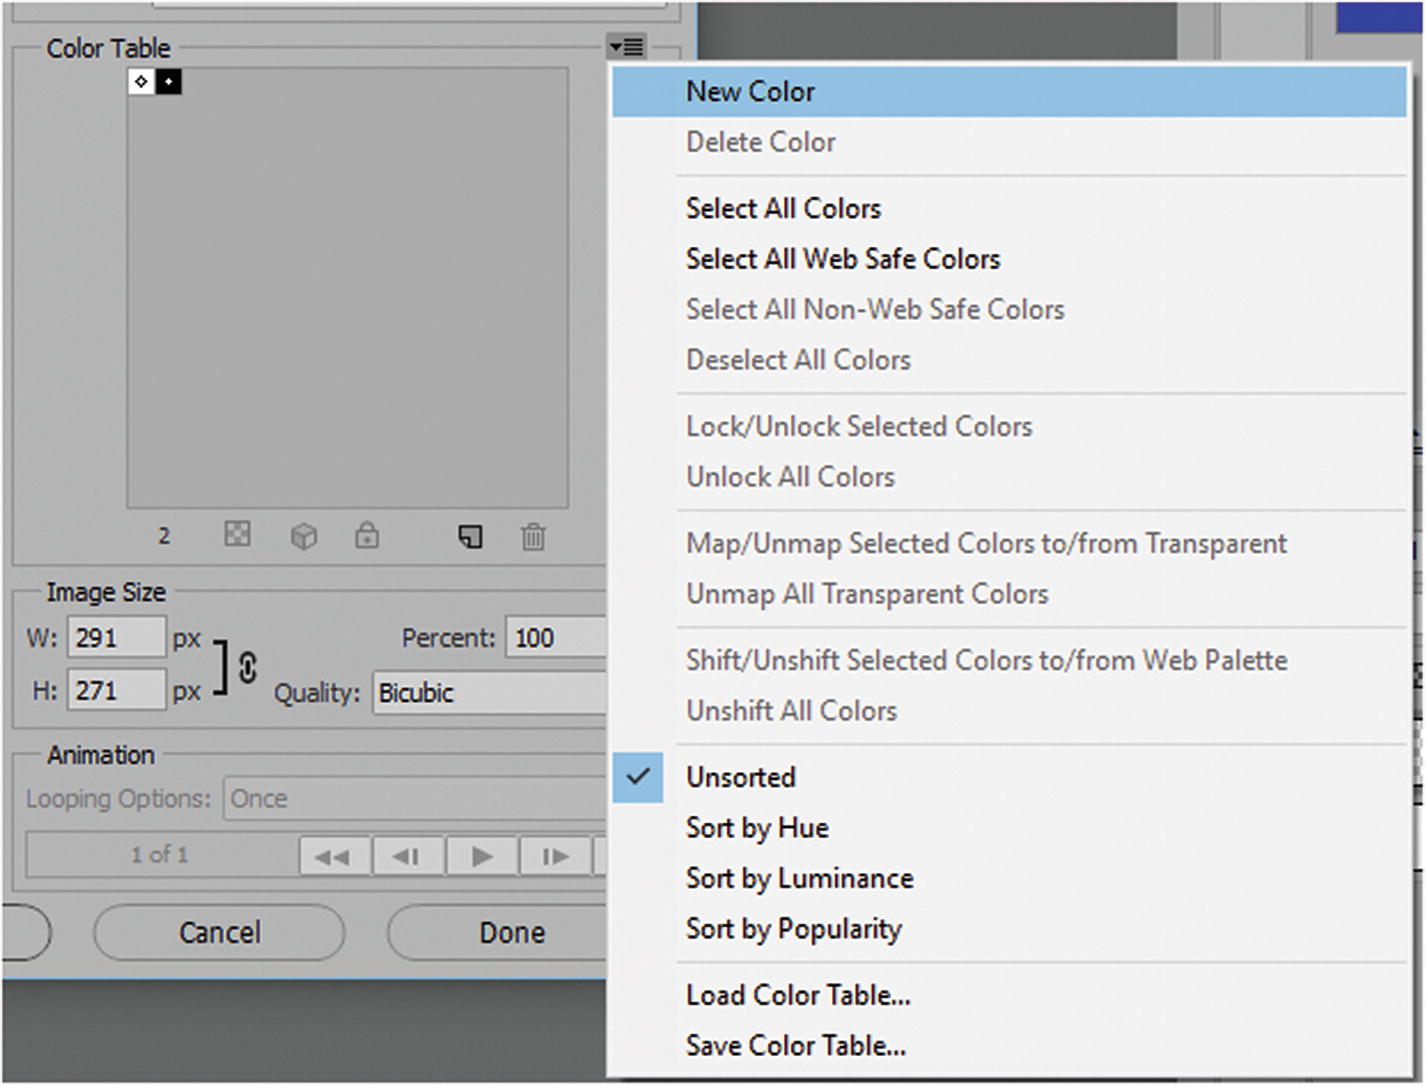The image size is (1425, 1085).
Task: Click the image width input field
Action: click(116, 638)
